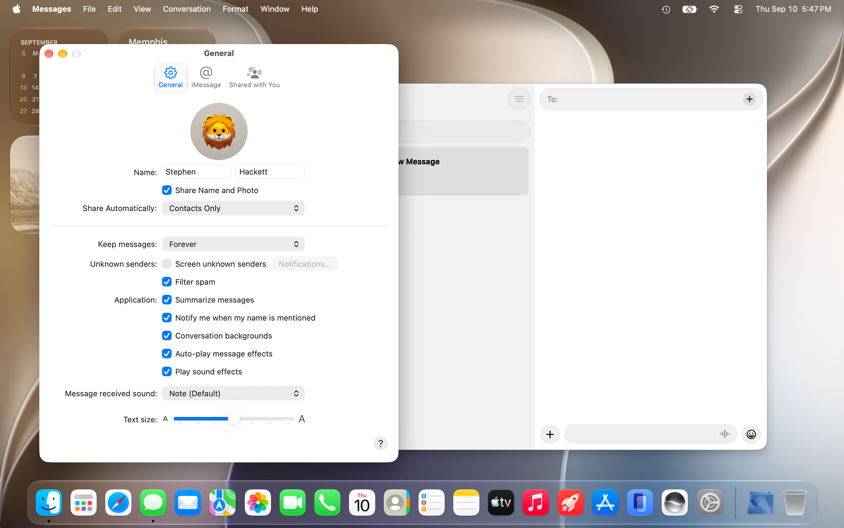Uncheck Share Name and Photo
Screen dimensions: 844x528
coord(167,190)
